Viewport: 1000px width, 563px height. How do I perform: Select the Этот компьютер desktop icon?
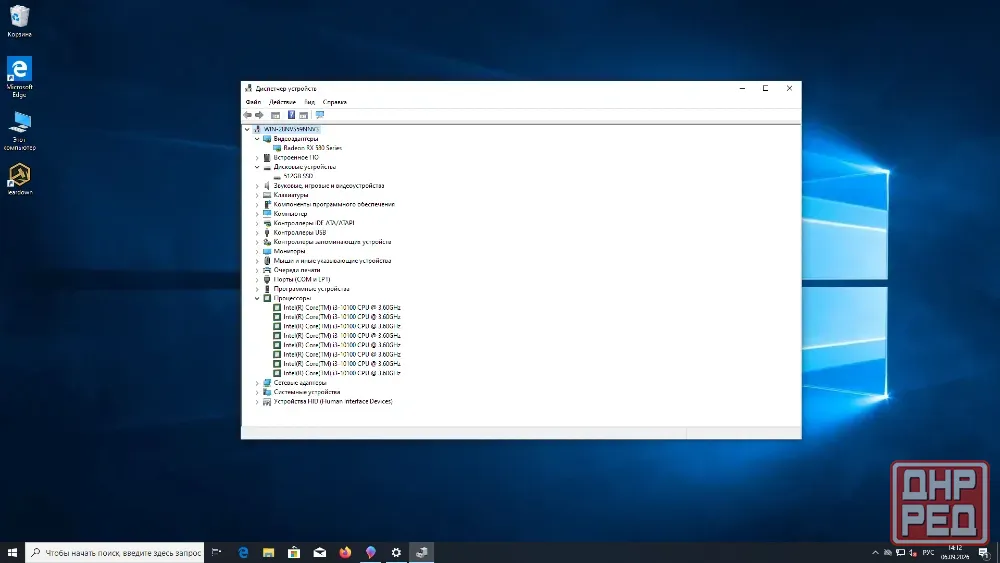(20, 131)
